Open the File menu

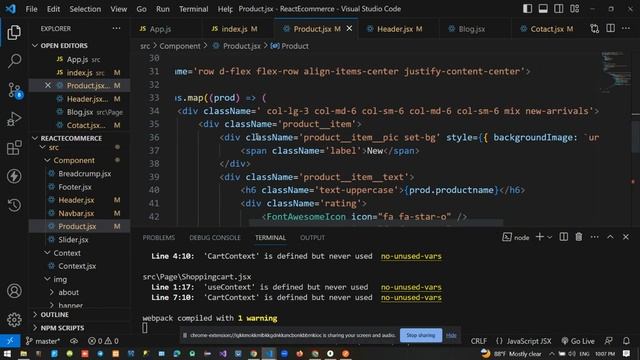(x=31, y=9)
